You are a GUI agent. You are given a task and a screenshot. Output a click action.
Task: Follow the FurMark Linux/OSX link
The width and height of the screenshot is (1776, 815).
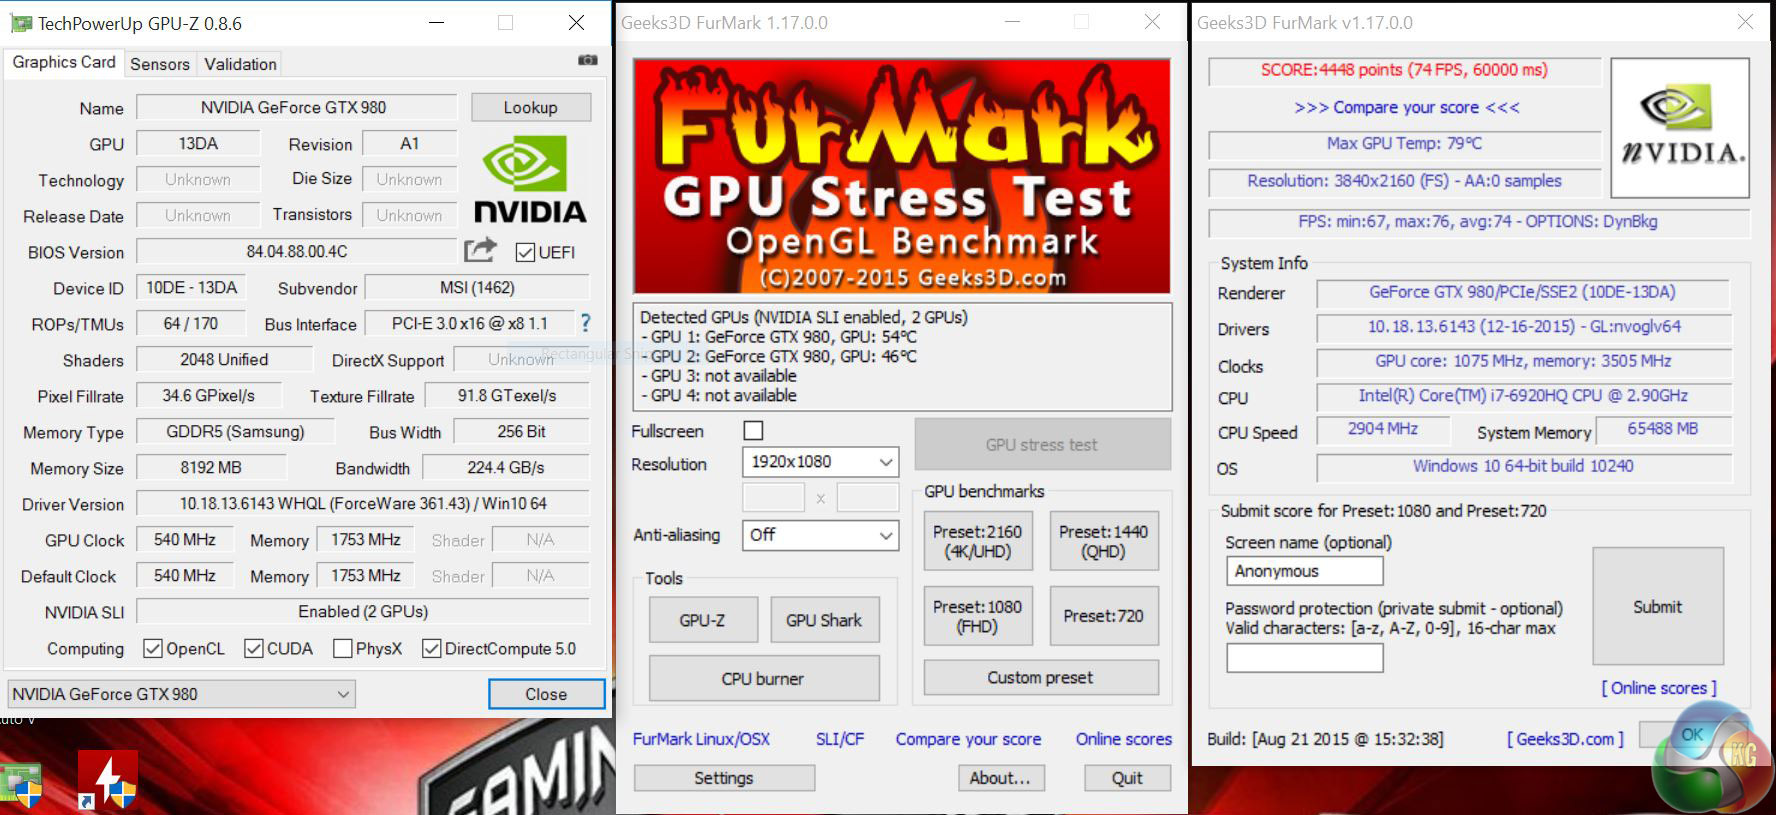click(702, 739)
